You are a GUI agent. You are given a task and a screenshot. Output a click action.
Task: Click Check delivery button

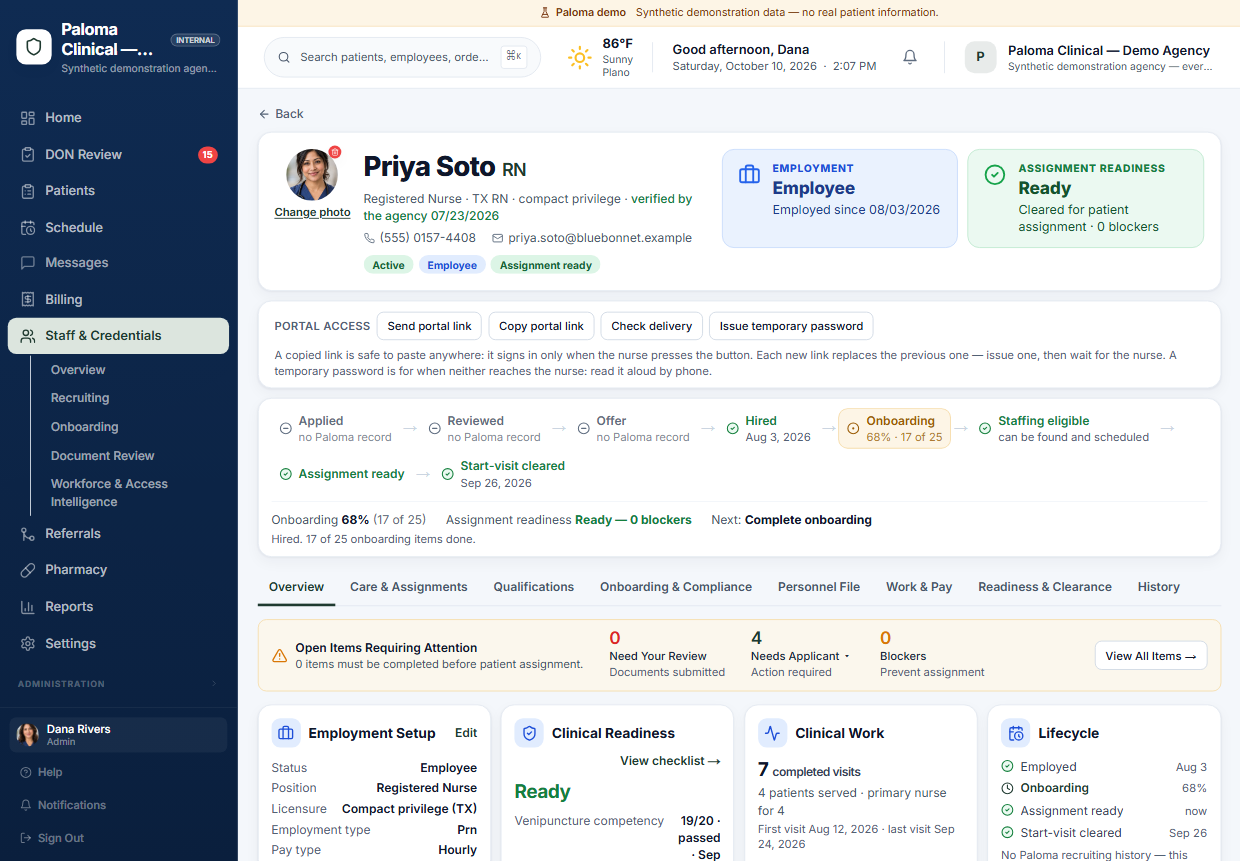coord(652,326)
